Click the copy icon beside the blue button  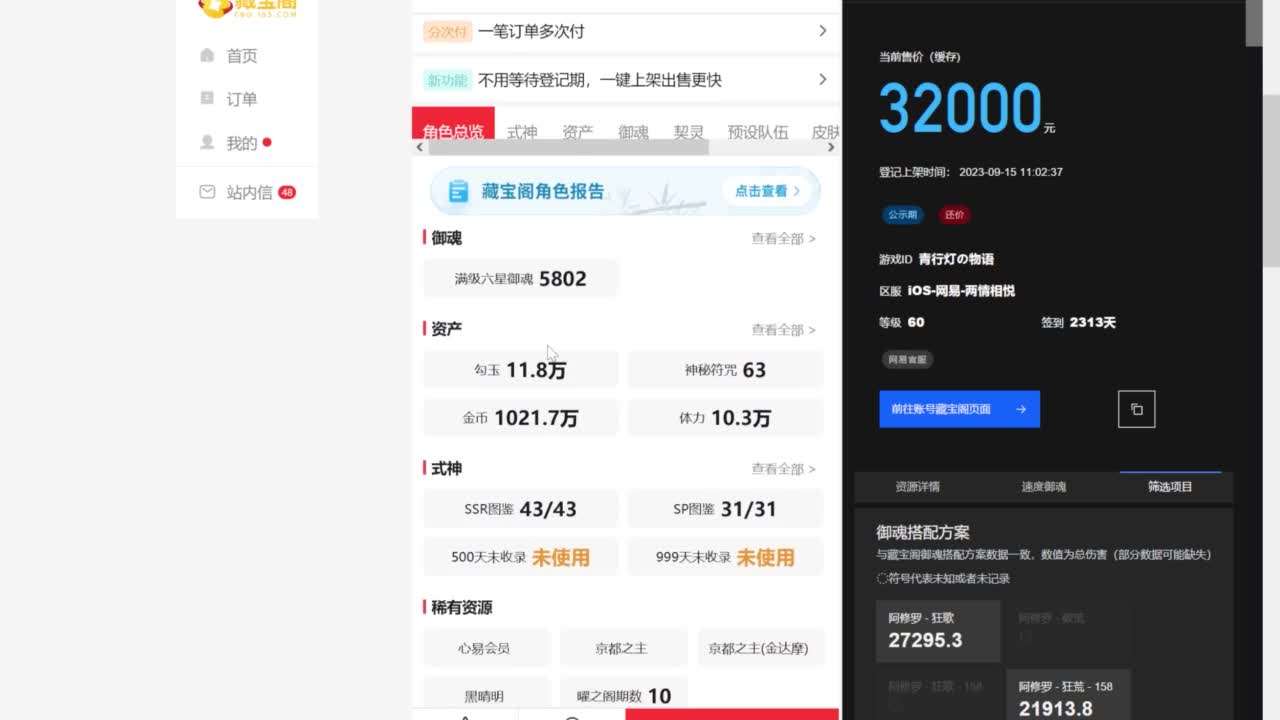(x=1136, y=409)
